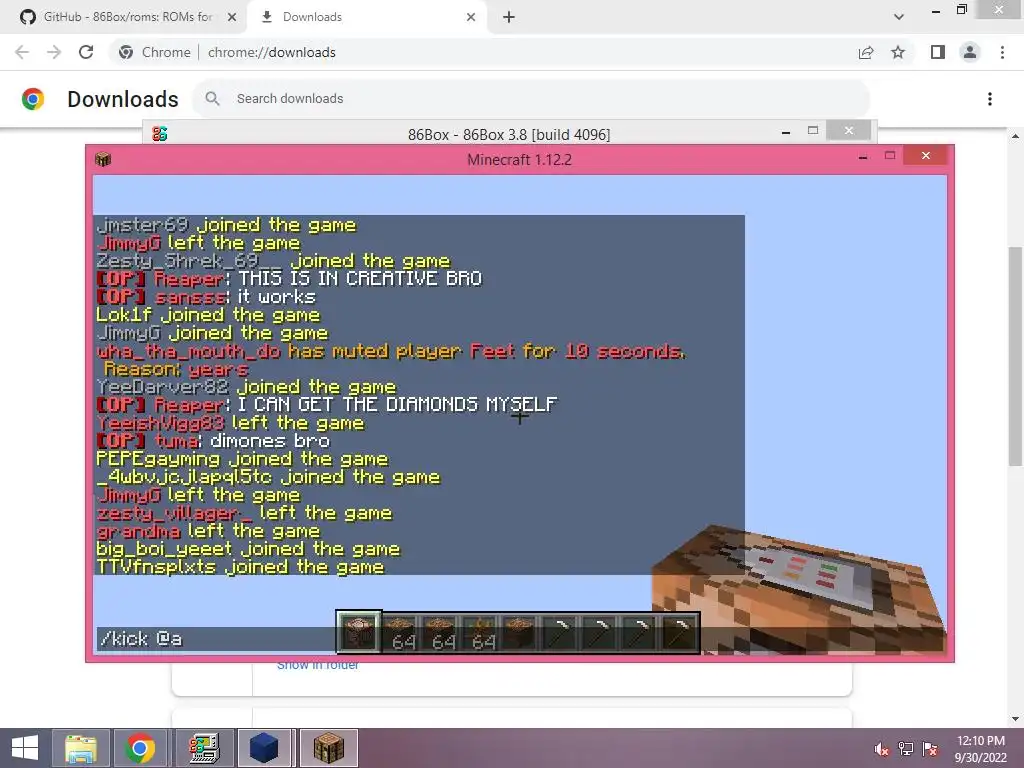The width and height of the screenshot is (1024, 768).
Task: Maximize the 86Box window
Action: tap(813, 131)
